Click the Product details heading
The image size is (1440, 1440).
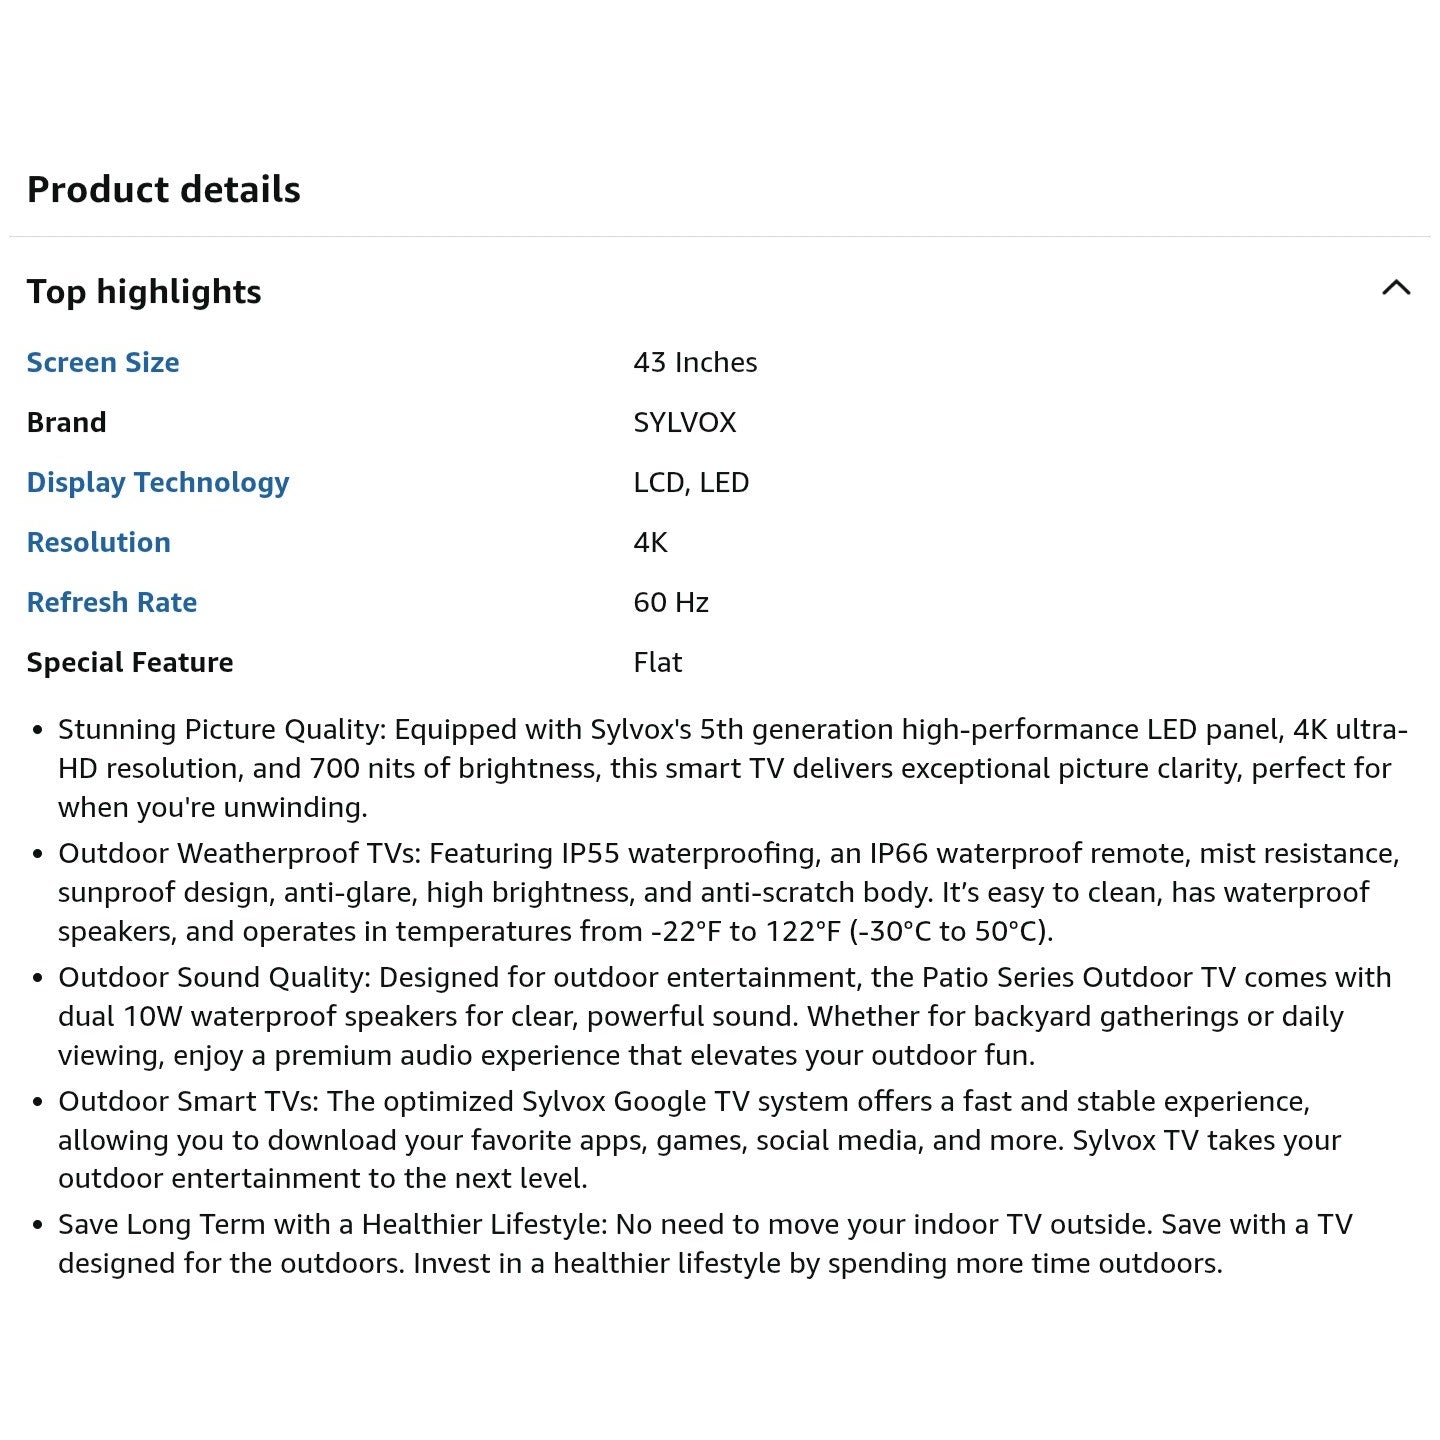click(164, 189)
